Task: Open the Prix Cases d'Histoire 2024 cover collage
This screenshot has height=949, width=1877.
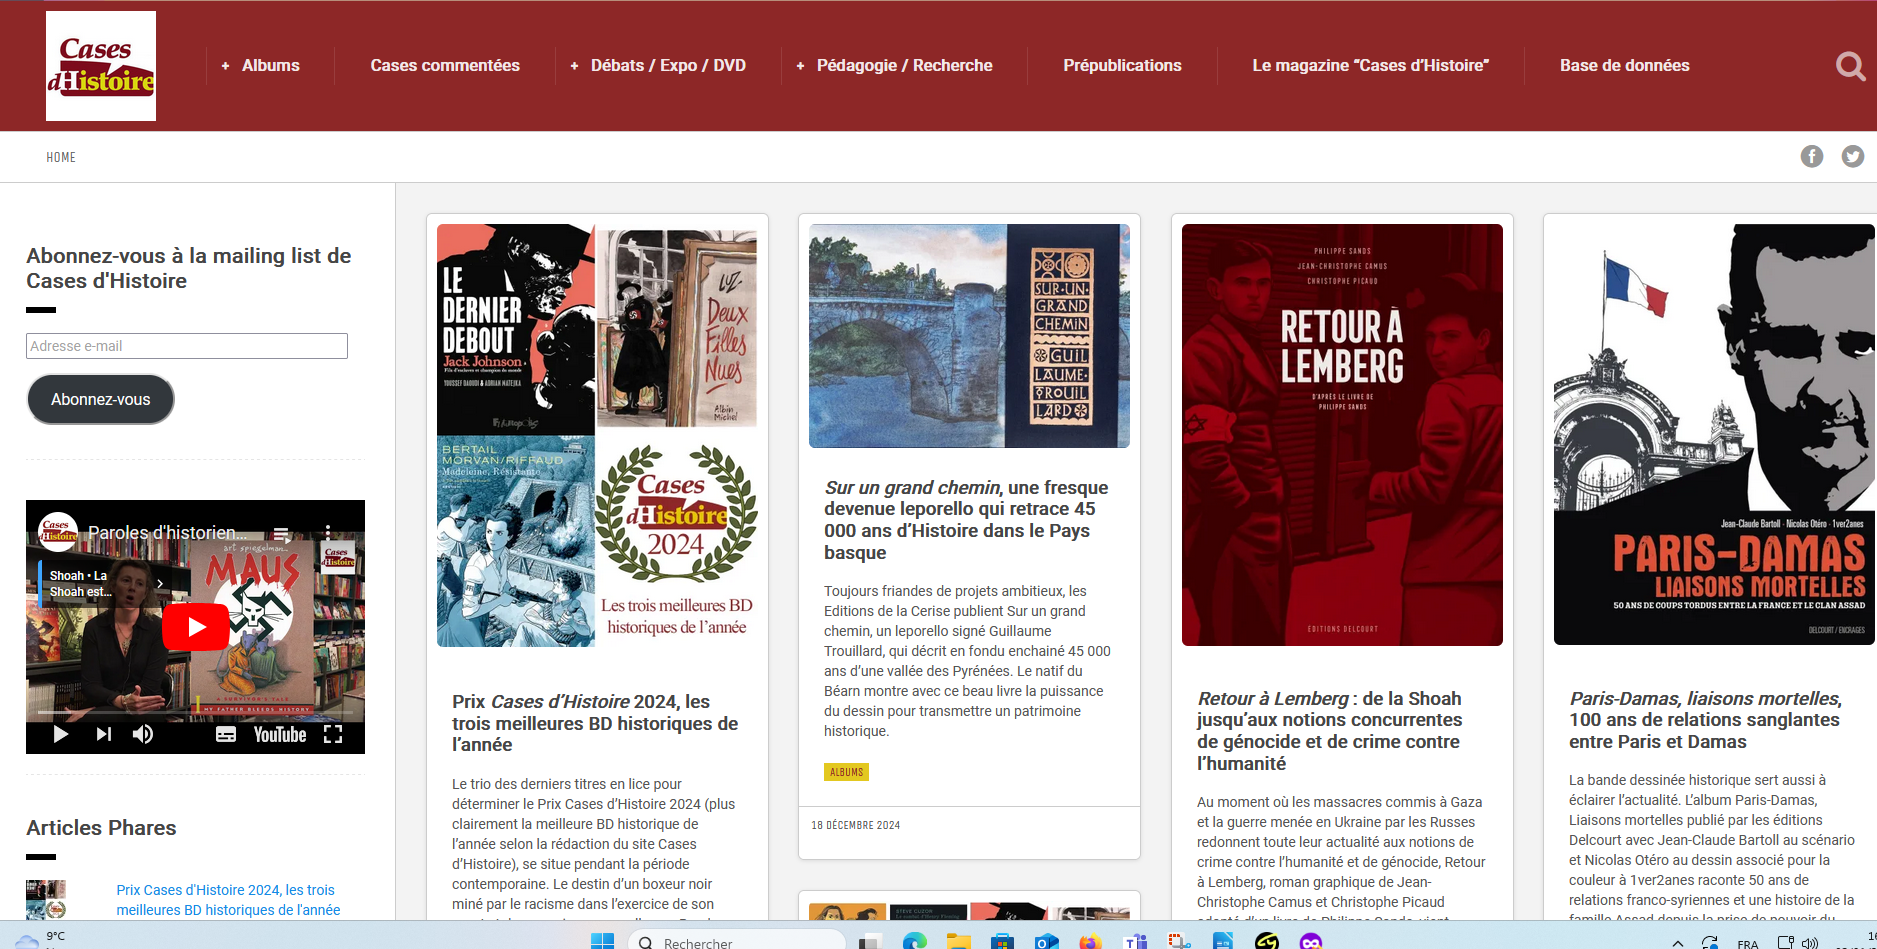Action: [x=597, y=435]
